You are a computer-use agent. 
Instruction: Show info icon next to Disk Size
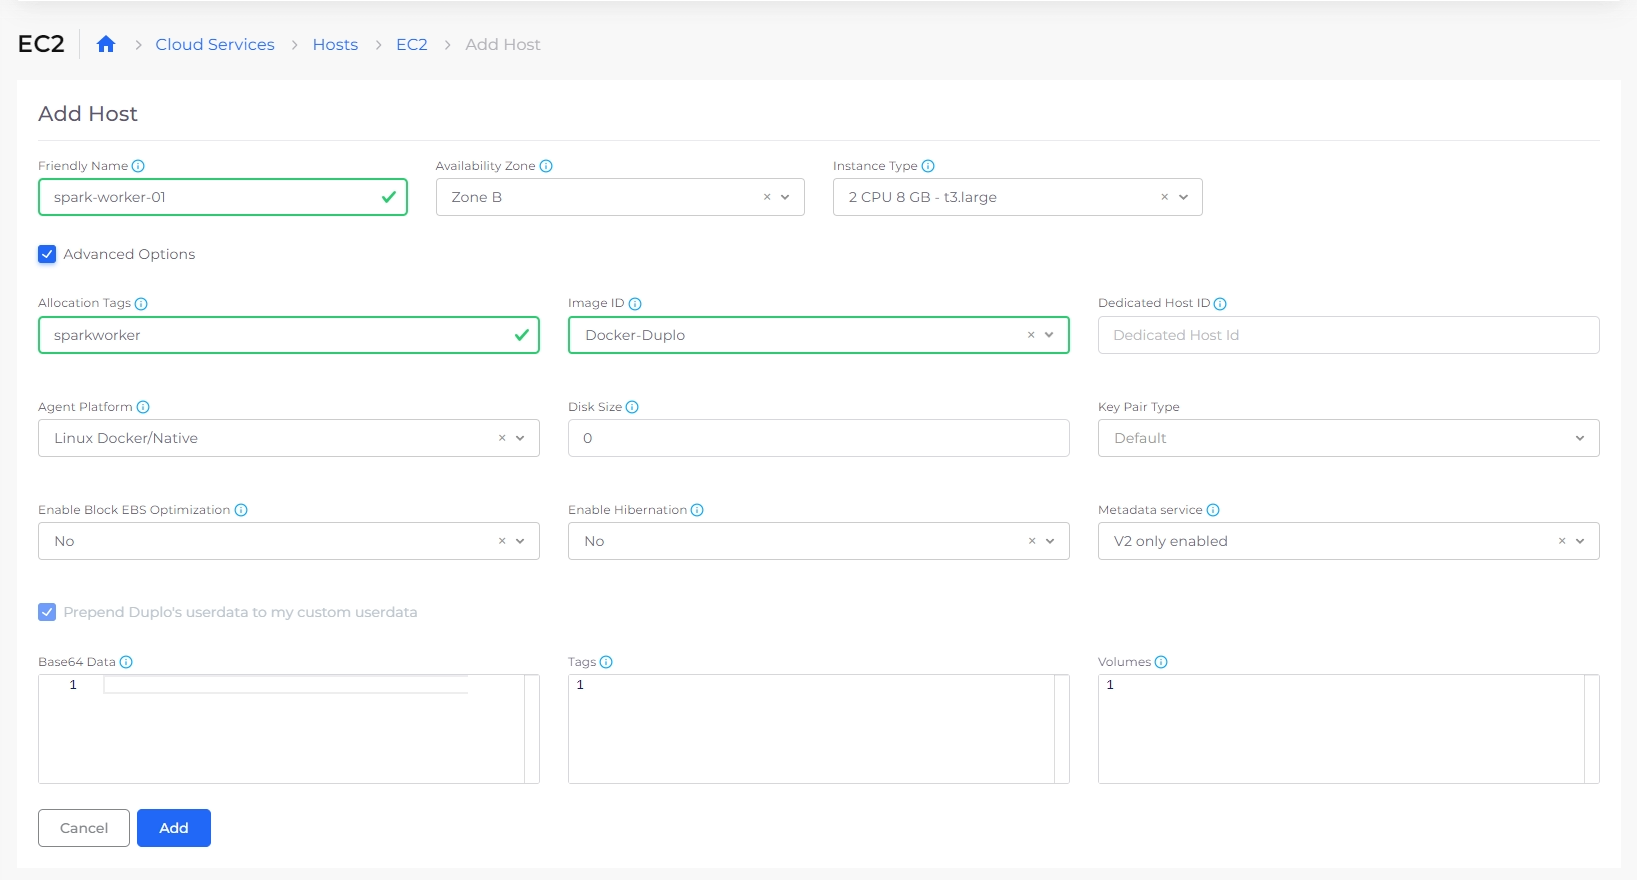(x=632, y=407)
